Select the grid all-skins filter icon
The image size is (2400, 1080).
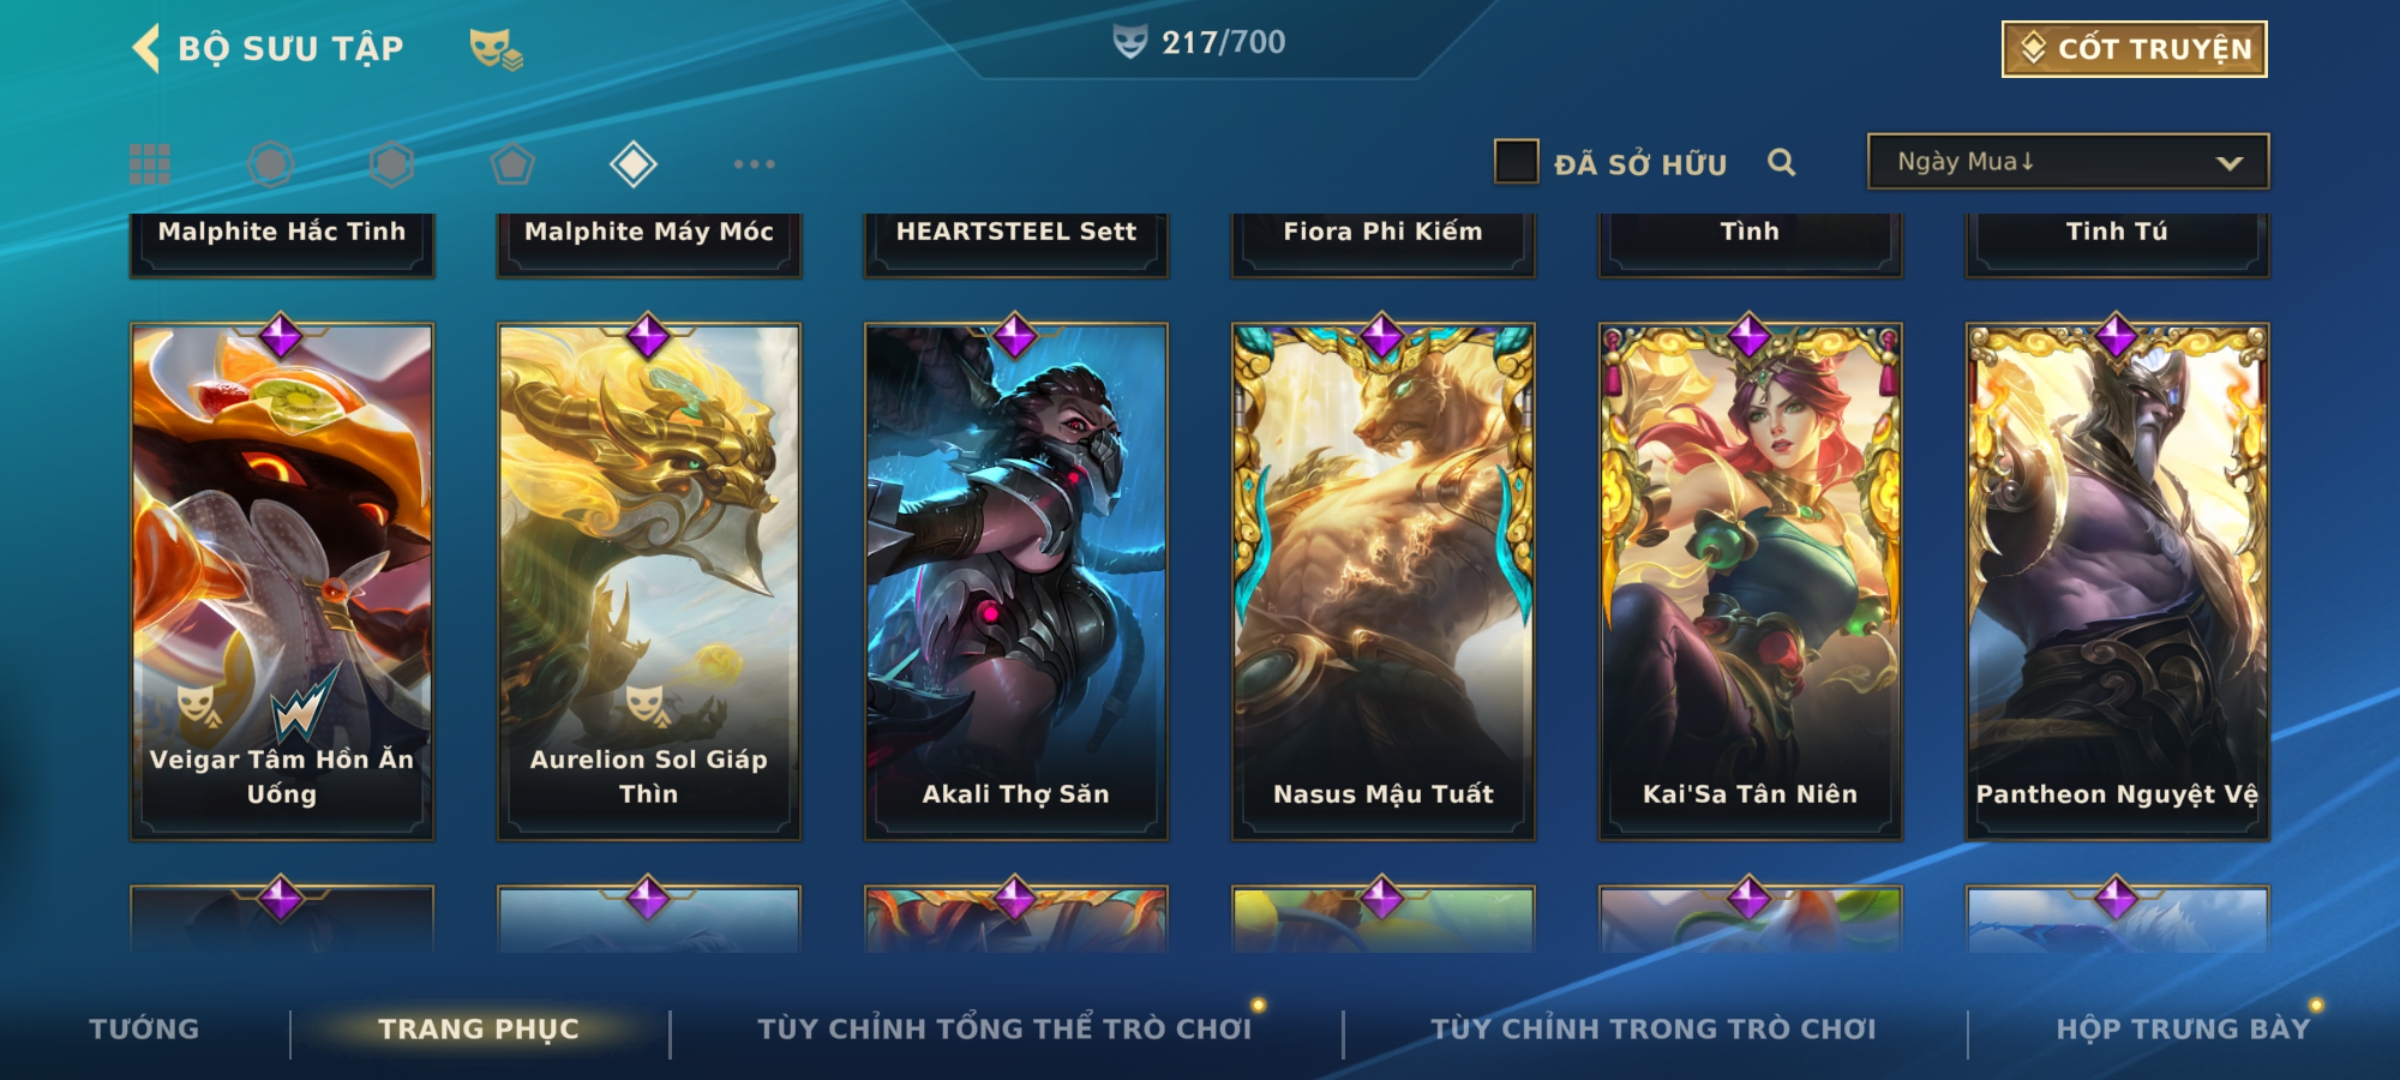click(150, 164)
